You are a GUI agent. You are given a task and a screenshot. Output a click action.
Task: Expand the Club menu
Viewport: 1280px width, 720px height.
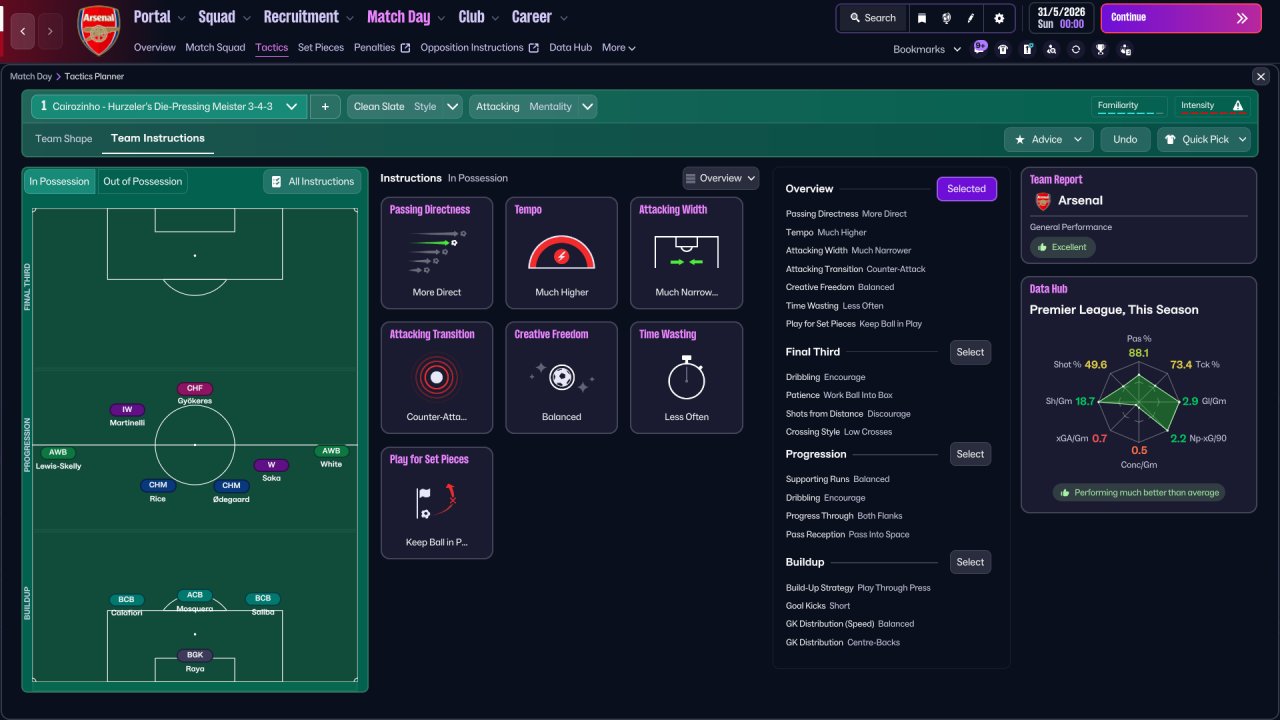click(480, 17)
